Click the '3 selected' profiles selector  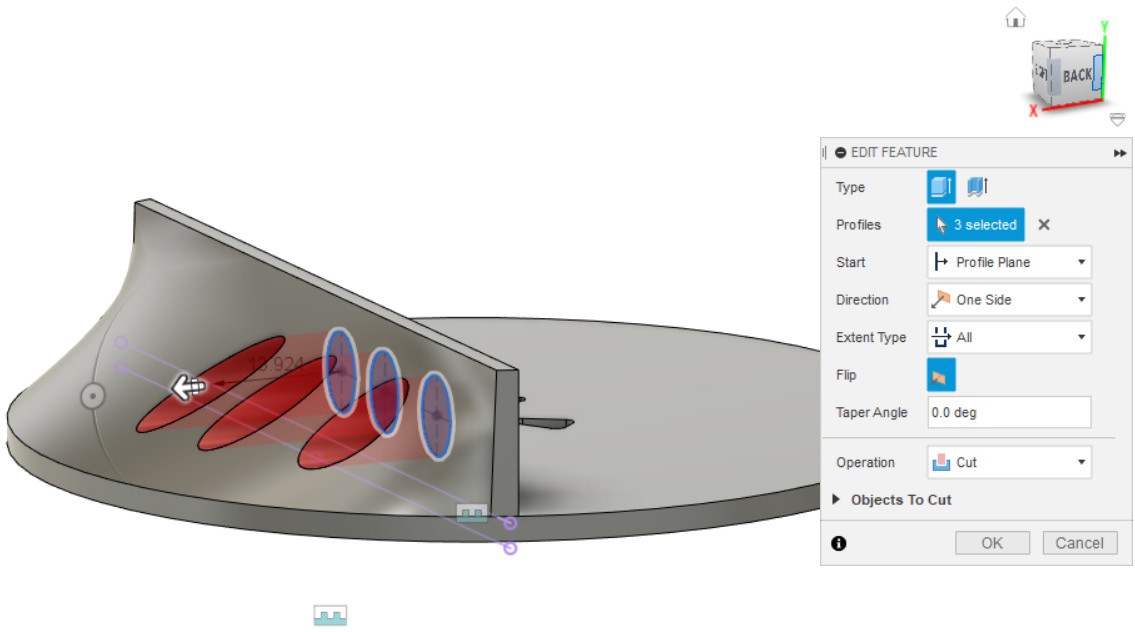(975, 225)
